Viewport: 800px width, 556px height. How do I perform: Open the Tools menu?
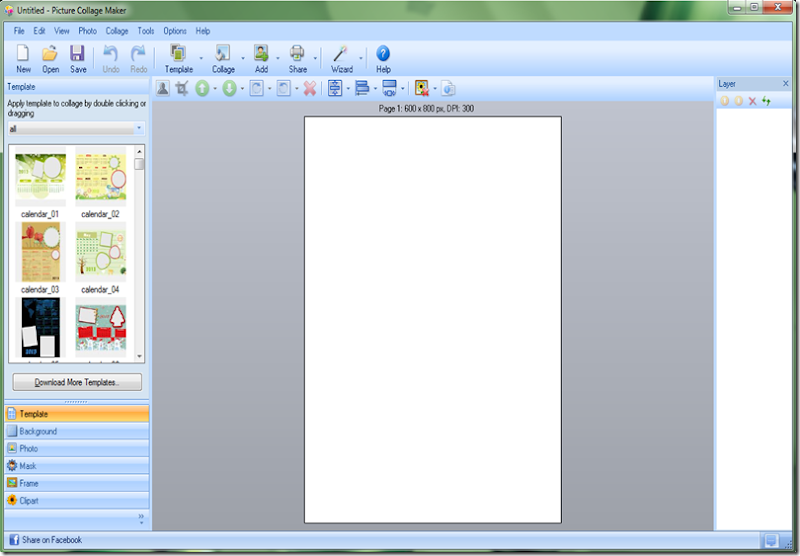click(146, 31)
